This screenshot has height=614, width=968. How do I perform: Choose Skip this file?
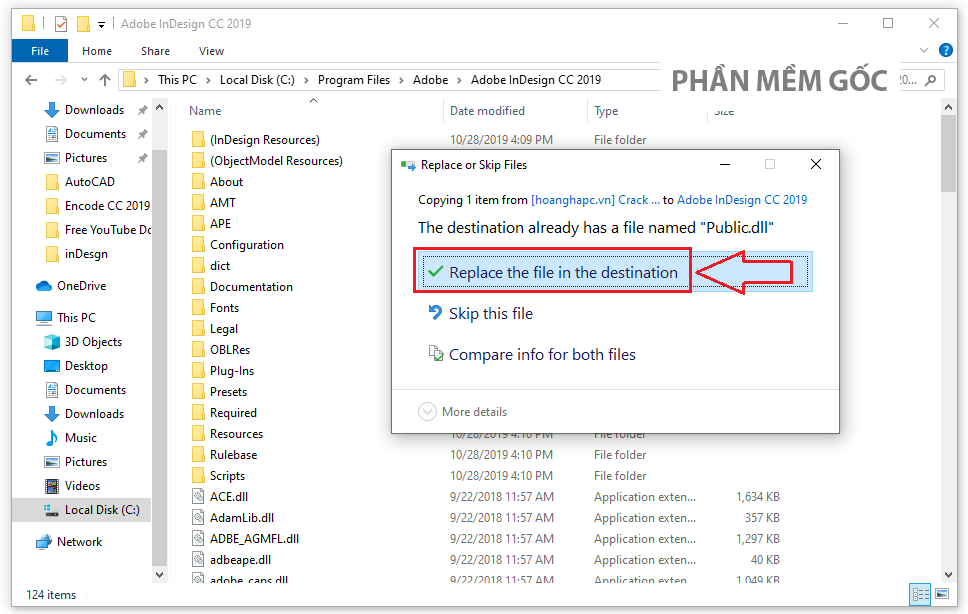tap(490, 314)
